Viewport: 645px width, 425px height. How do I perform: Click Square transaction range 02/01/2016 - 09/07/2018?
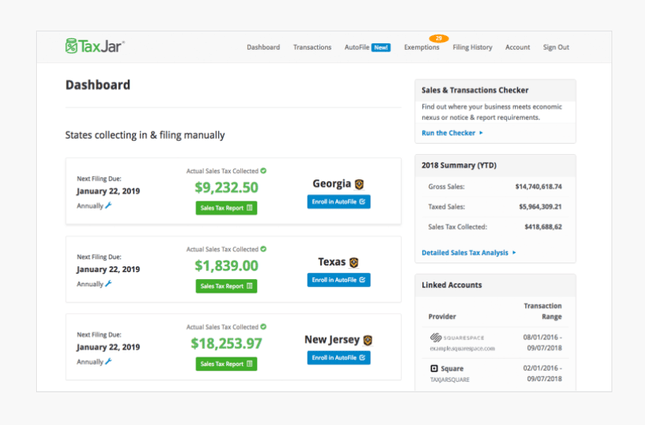coord(542,373)
